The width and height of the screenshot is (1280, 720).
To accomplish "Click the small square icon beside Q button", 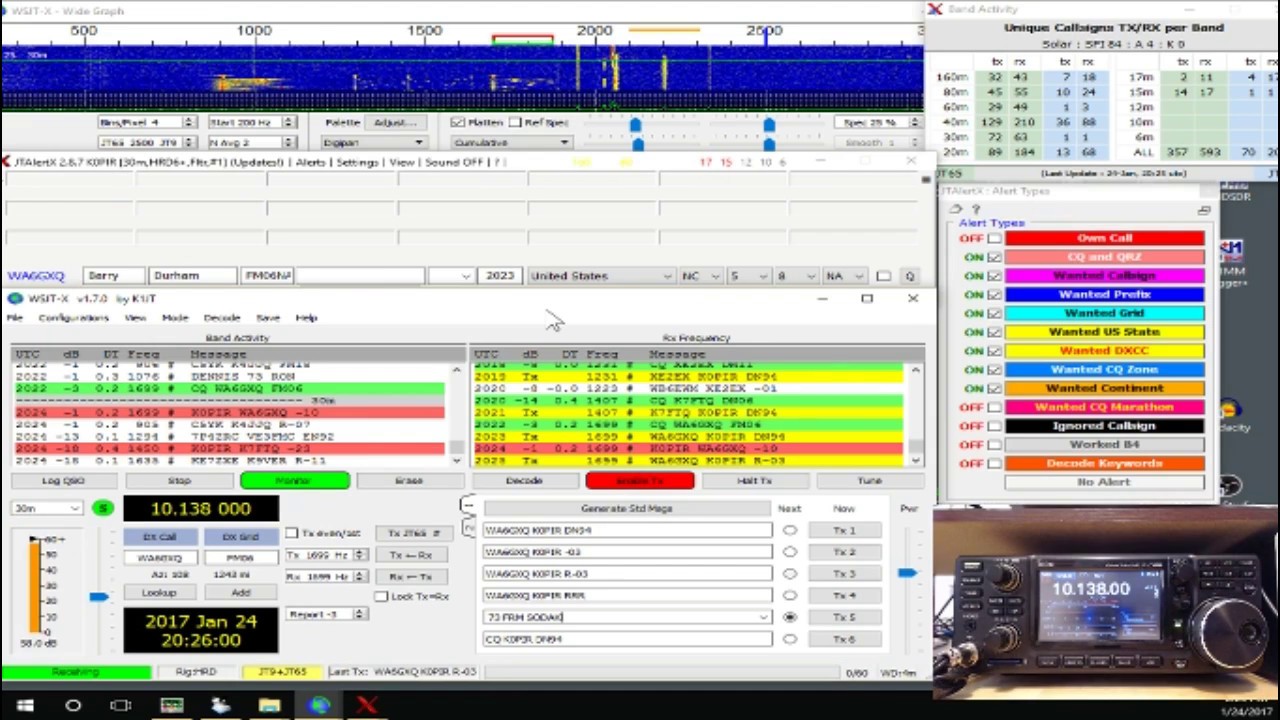I will 883,276.
